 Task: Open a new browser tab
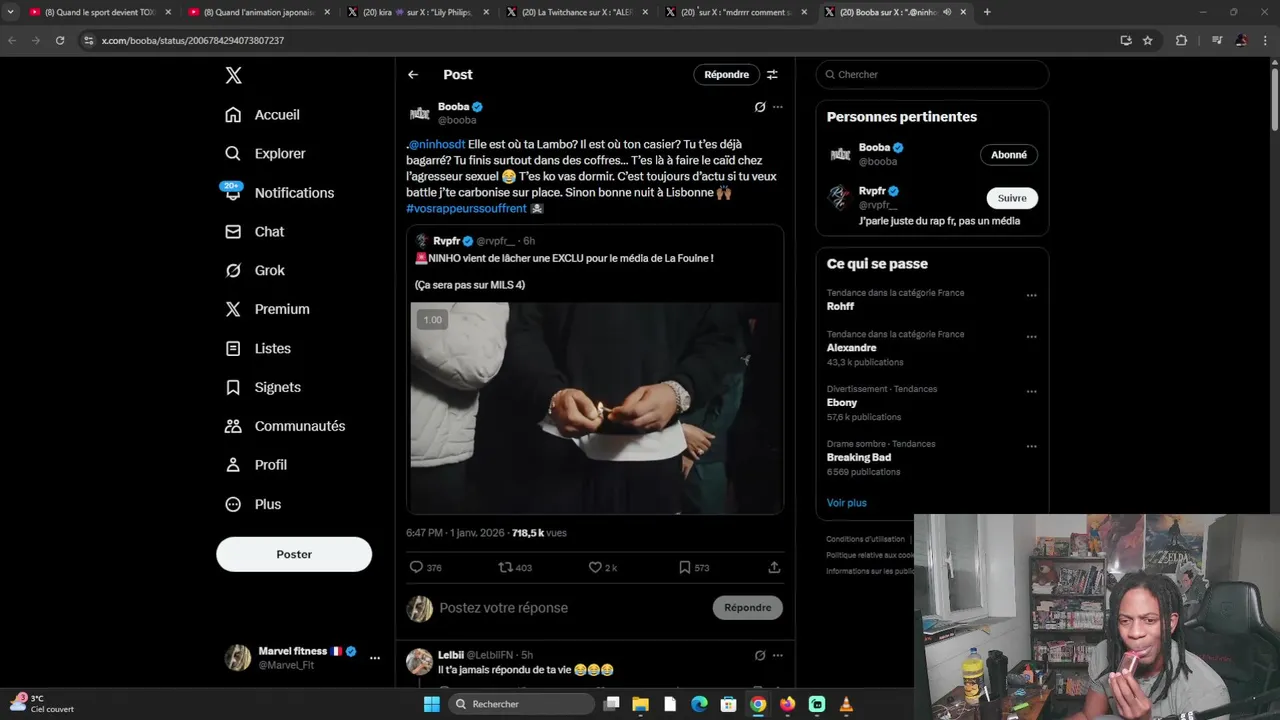click(x=987, y=12)
